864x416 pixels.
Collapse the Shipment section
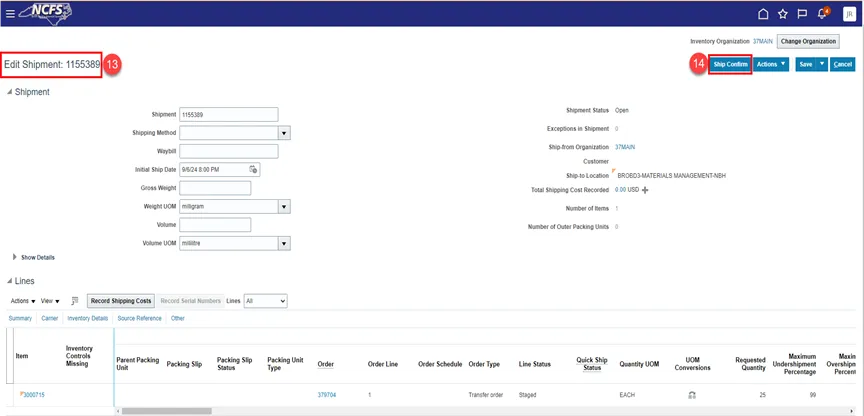10,92
